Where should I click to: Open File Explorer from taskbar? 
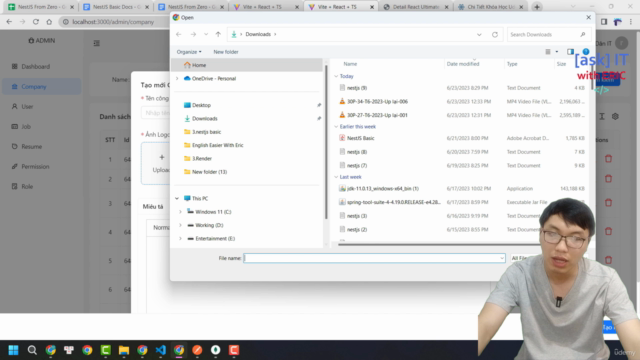pos(124,350)
